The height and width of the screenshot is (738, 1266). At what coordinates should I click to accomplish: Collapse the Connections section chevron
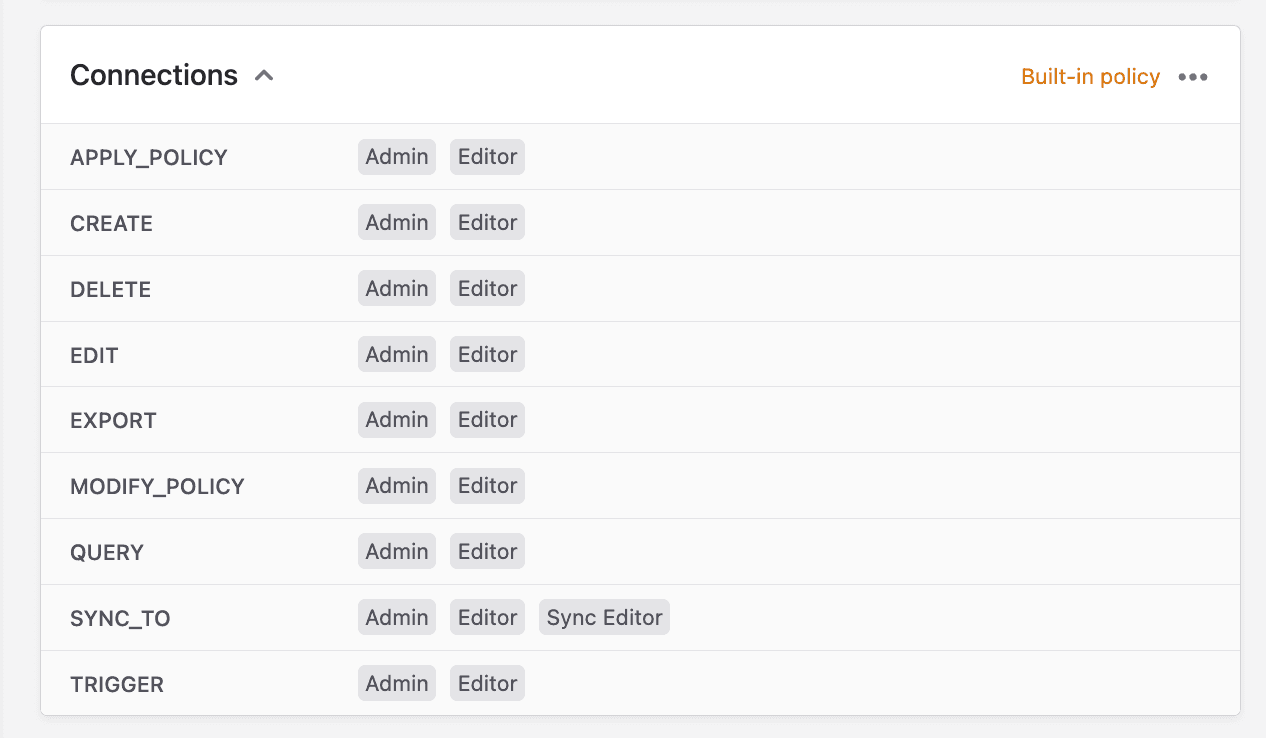264,76
